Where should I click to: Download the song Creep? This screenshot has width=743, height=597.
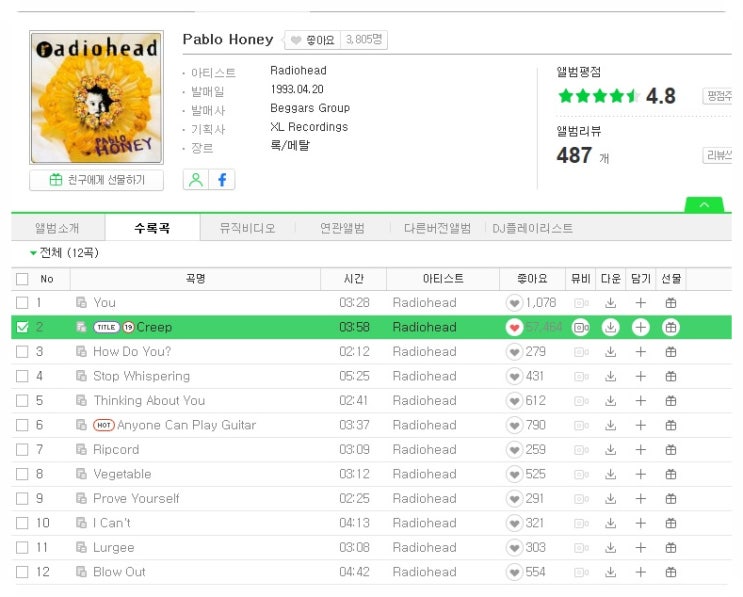(611, 327)
